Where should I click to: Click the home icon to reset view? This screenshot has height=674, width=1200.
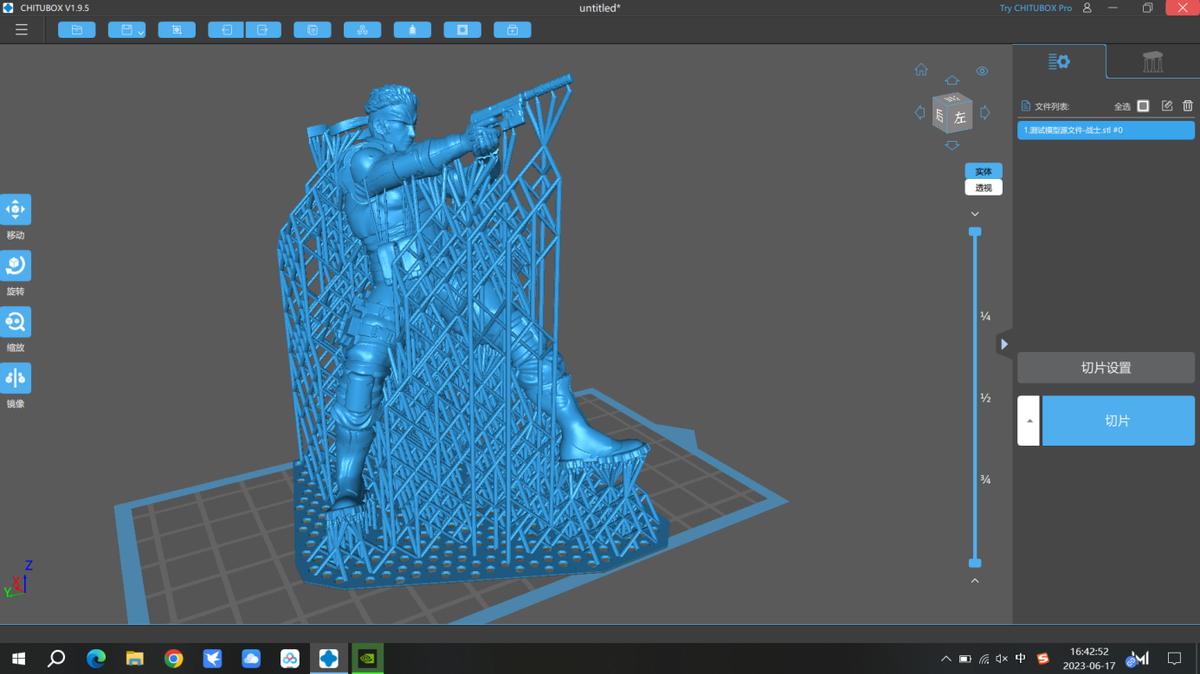tap(920, 69)
